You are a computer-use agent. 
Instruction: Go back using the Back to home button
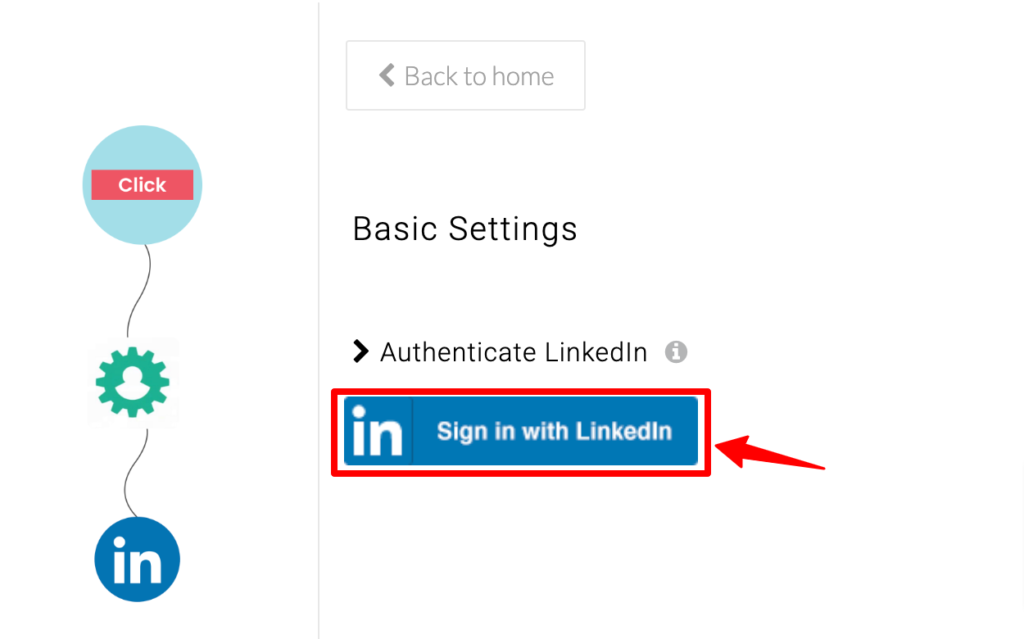pyautogui.click(x=466, y=75)
